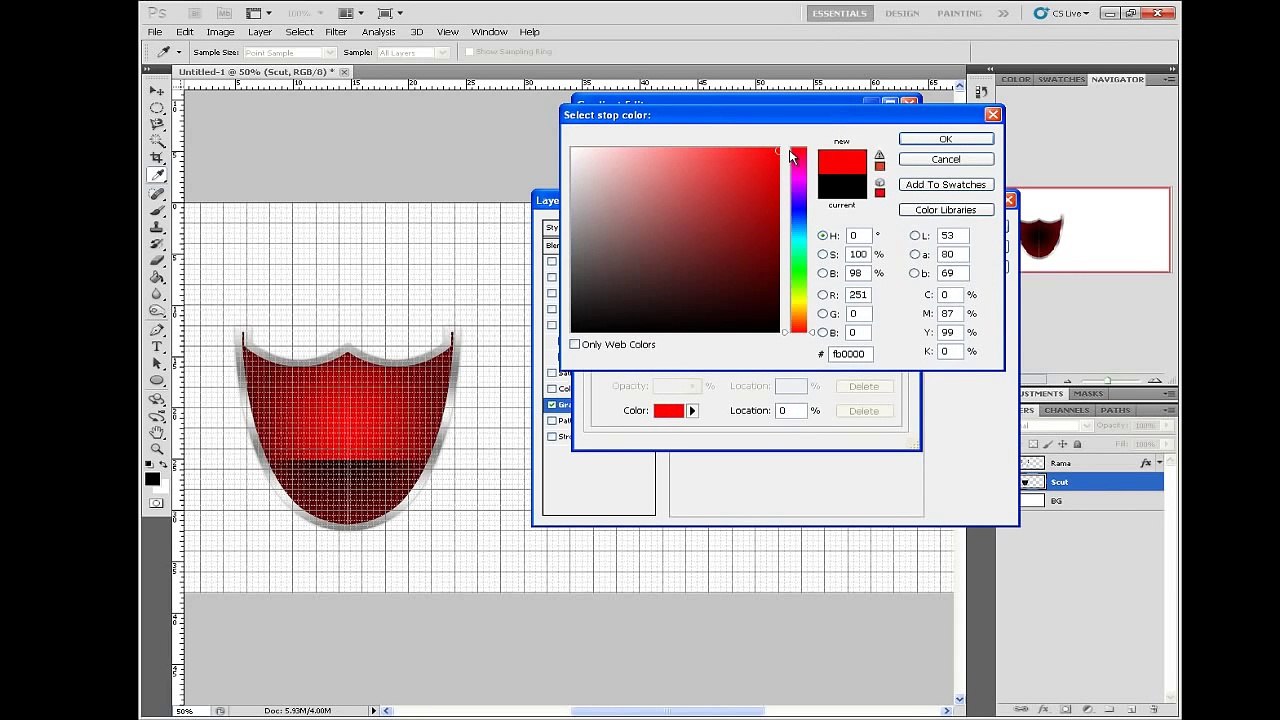
Task: Open the Layers panel options menu
Action: [1169, 410]
